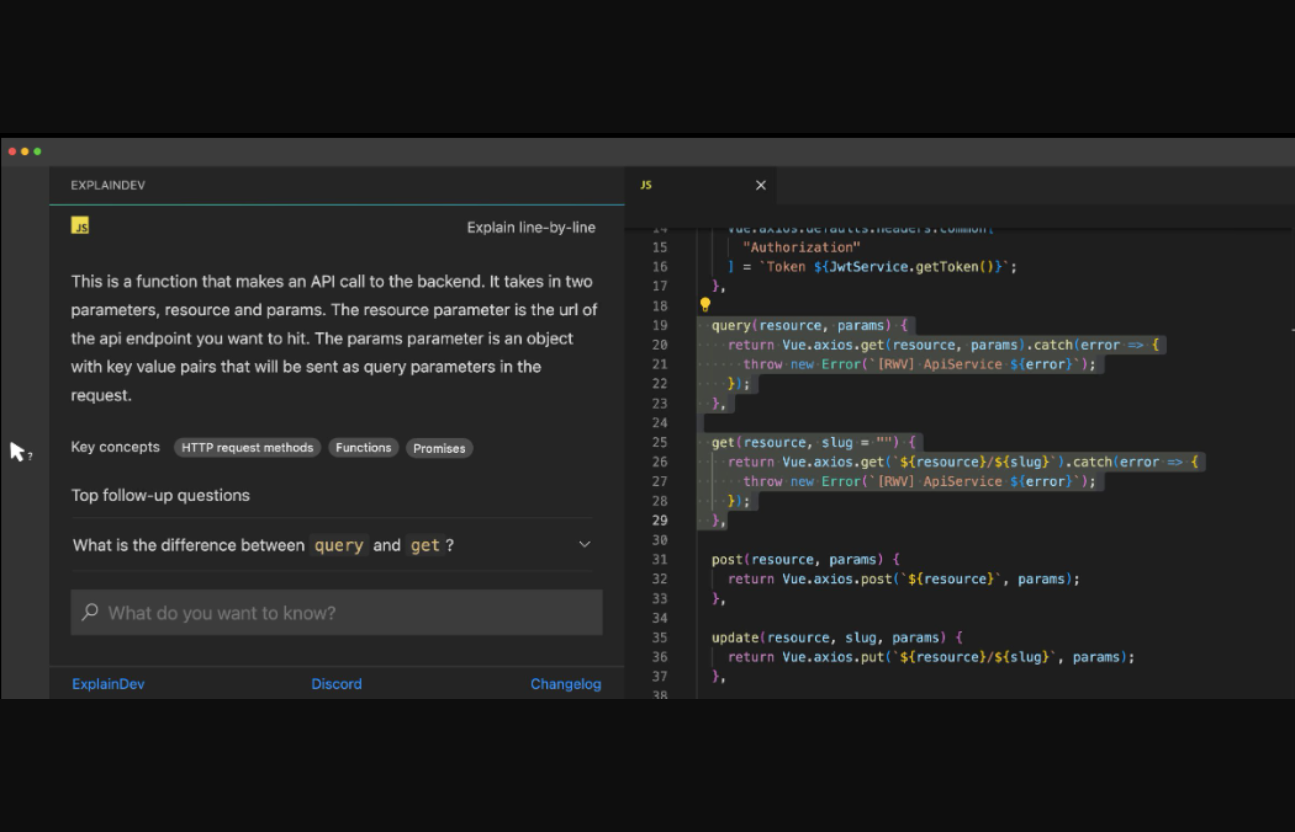Click the JS file icon on editor tab

coord(646,185)
